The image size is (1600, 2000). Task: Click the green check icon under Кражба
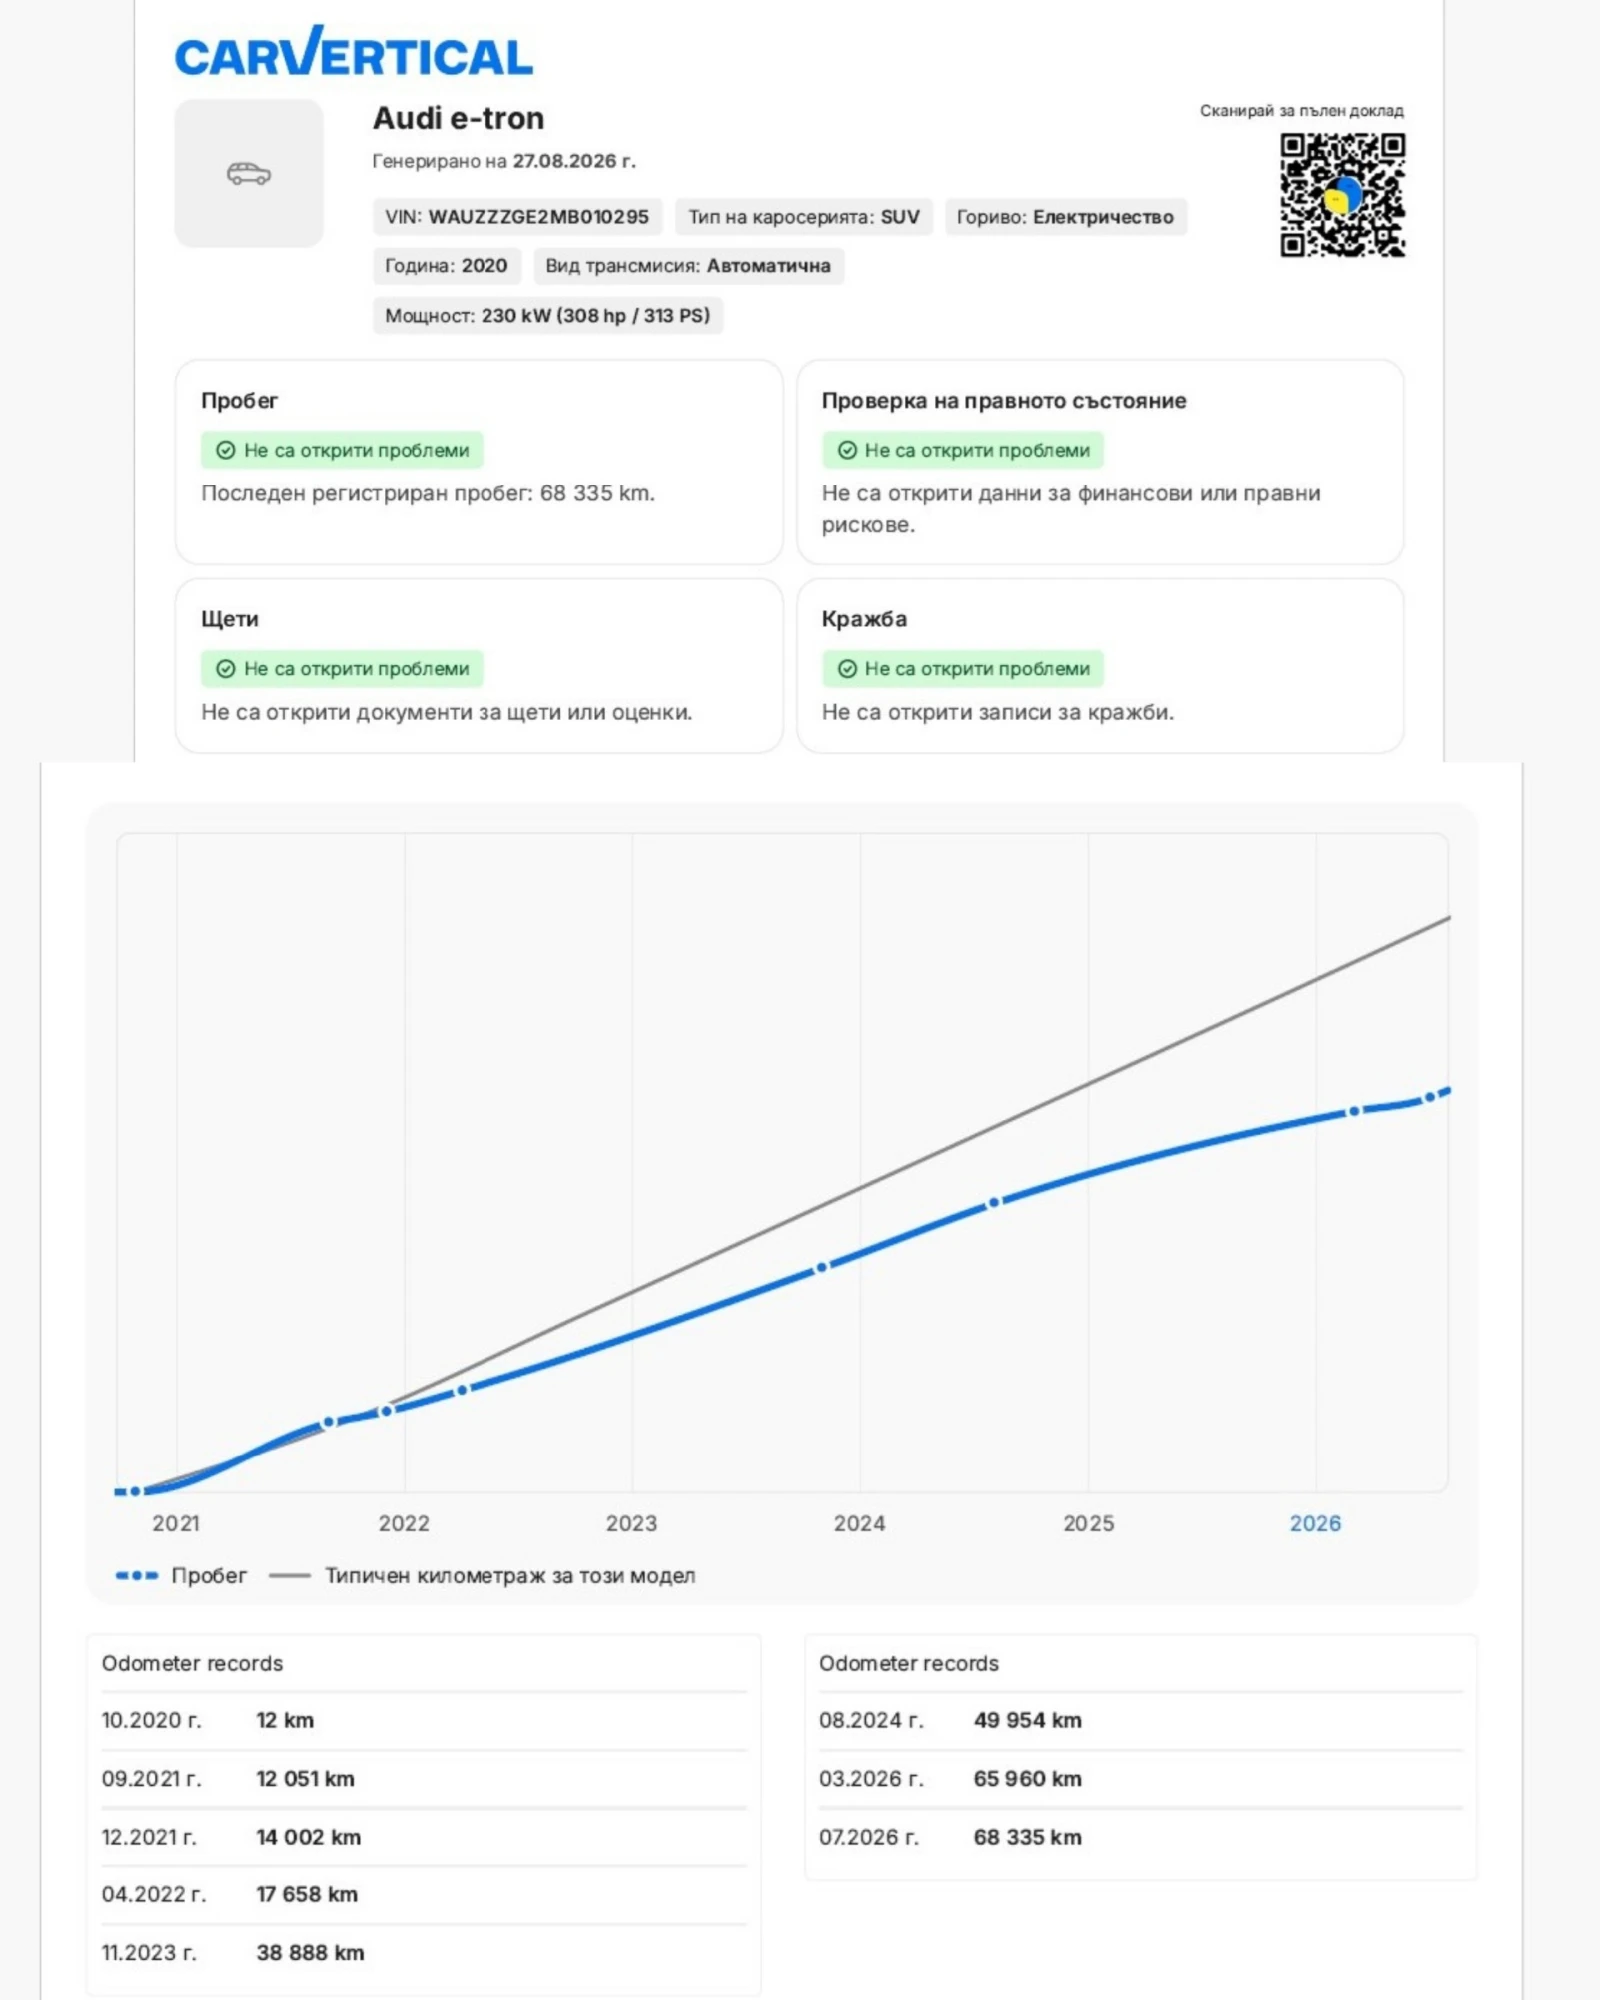(x=847, y=669)
